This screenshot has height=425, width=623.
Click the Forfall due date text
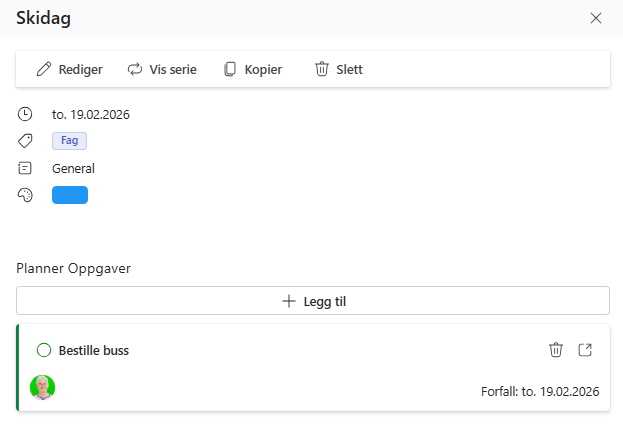539,391
